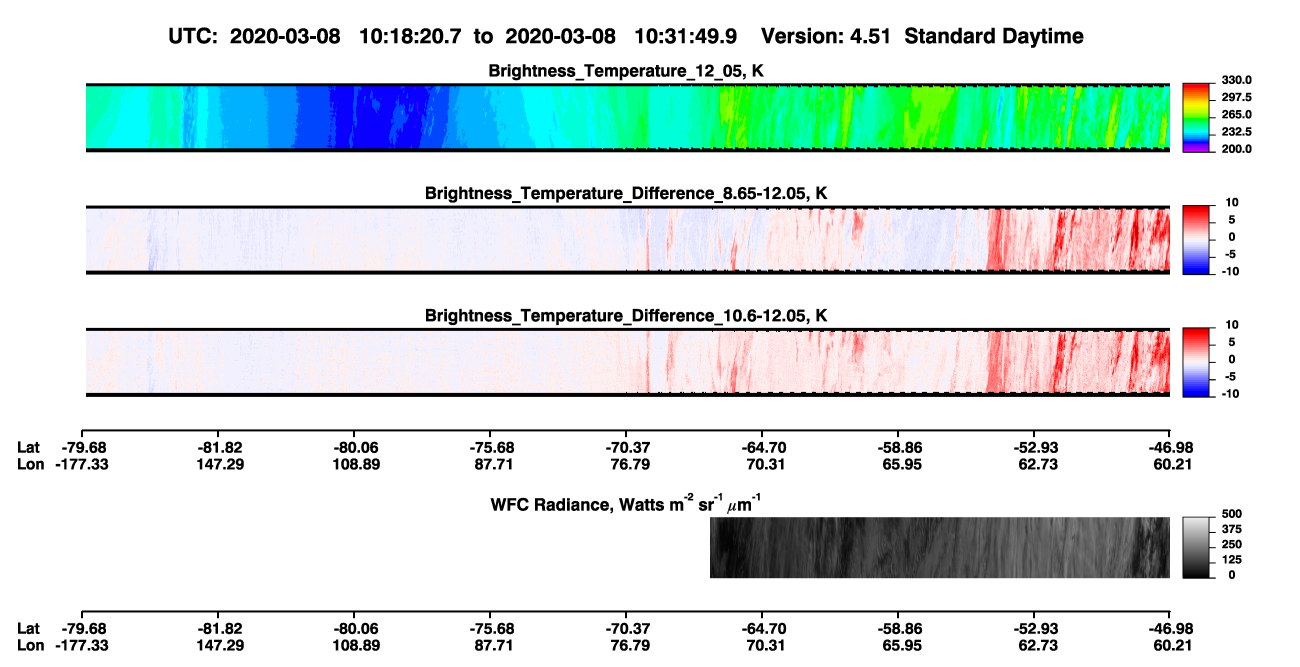
Task: Select the grayscale WFC Radiance image strip
Action: 940,547
